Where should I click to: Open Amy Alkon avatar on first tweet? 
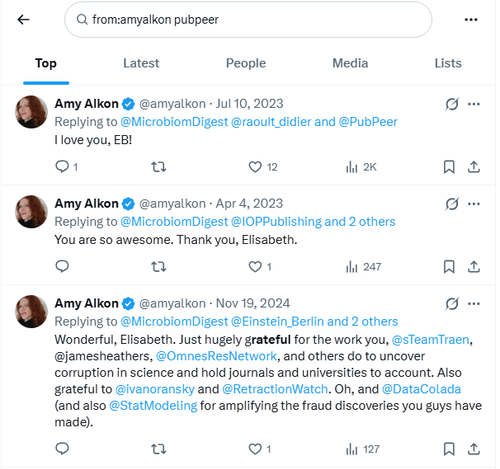click(31, 112)
